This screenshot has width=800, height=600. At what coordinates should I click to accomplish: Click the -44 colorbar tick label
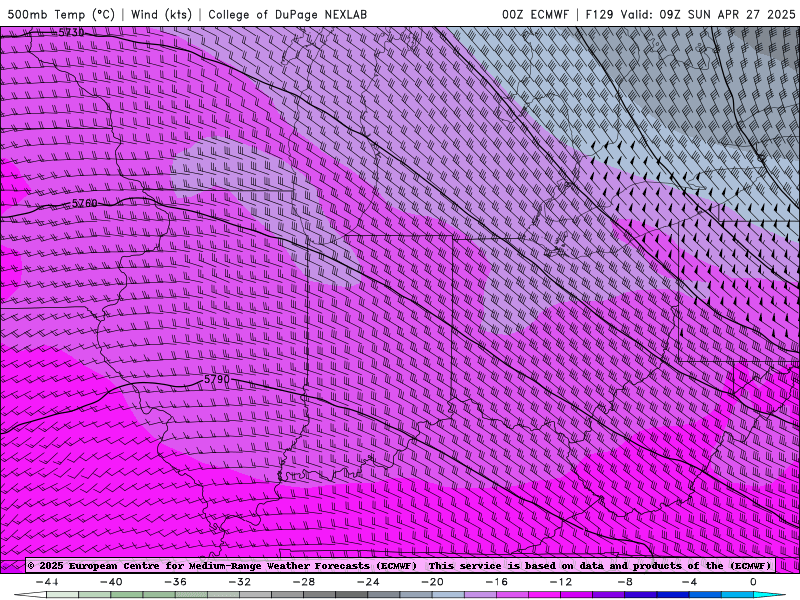coord(47,582)
